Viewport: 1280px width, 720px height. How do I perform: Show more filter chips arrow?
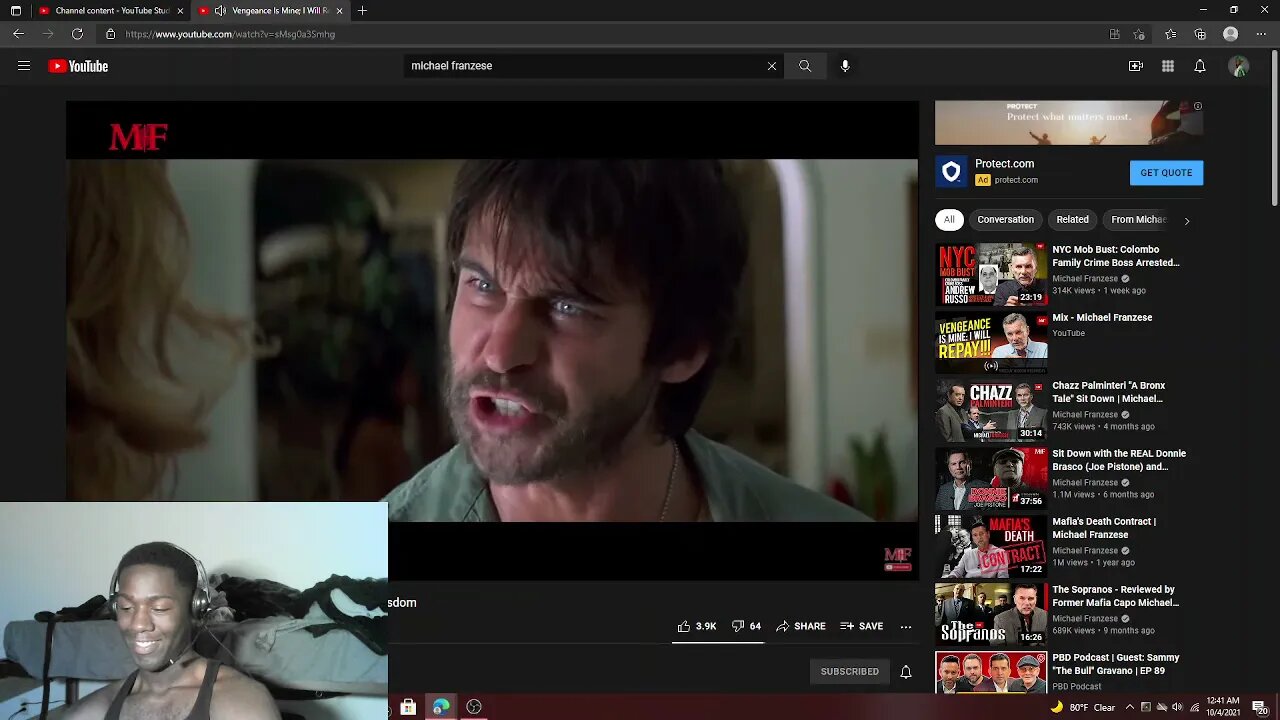[1187, 220]
